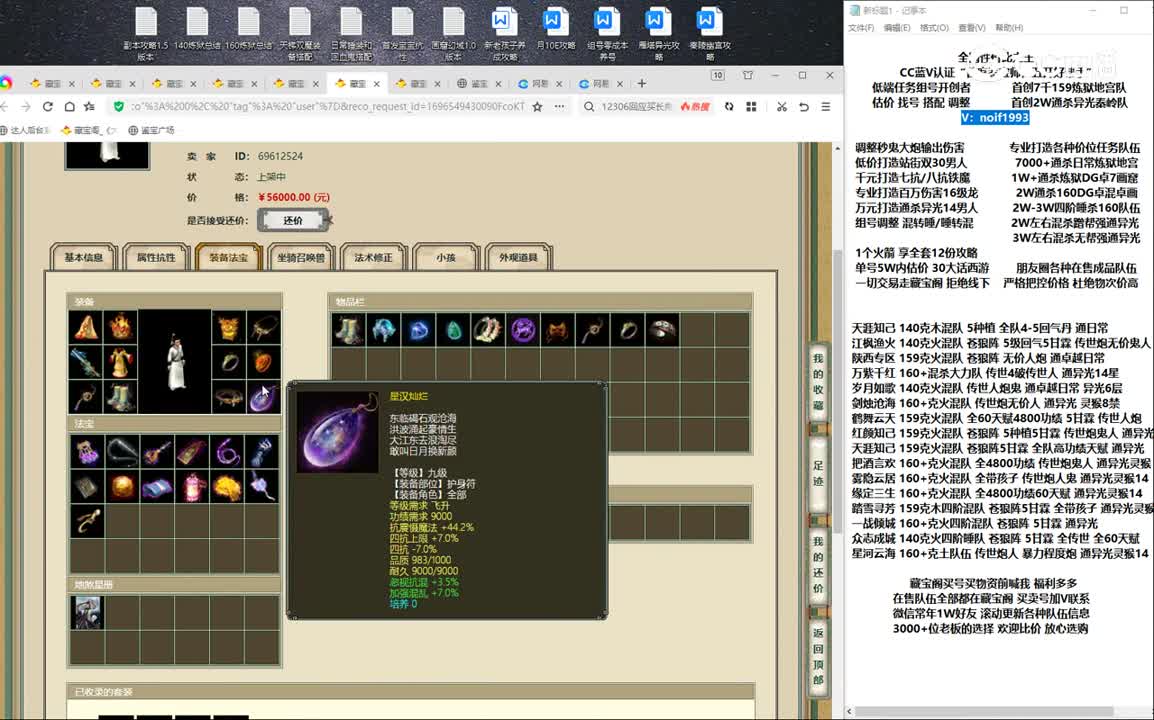Select the blue hand 法宝 icon
The image size is (1154, 720).
[x=262, y=451]
